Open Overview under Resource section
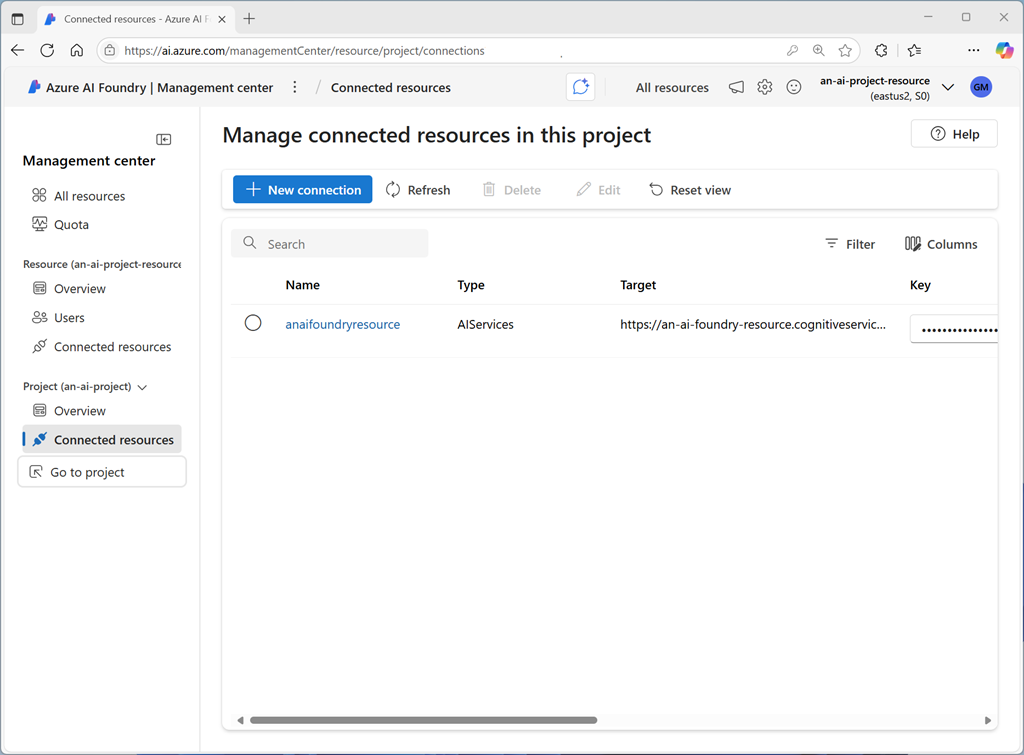1024x755 pixels. [68, 289]
